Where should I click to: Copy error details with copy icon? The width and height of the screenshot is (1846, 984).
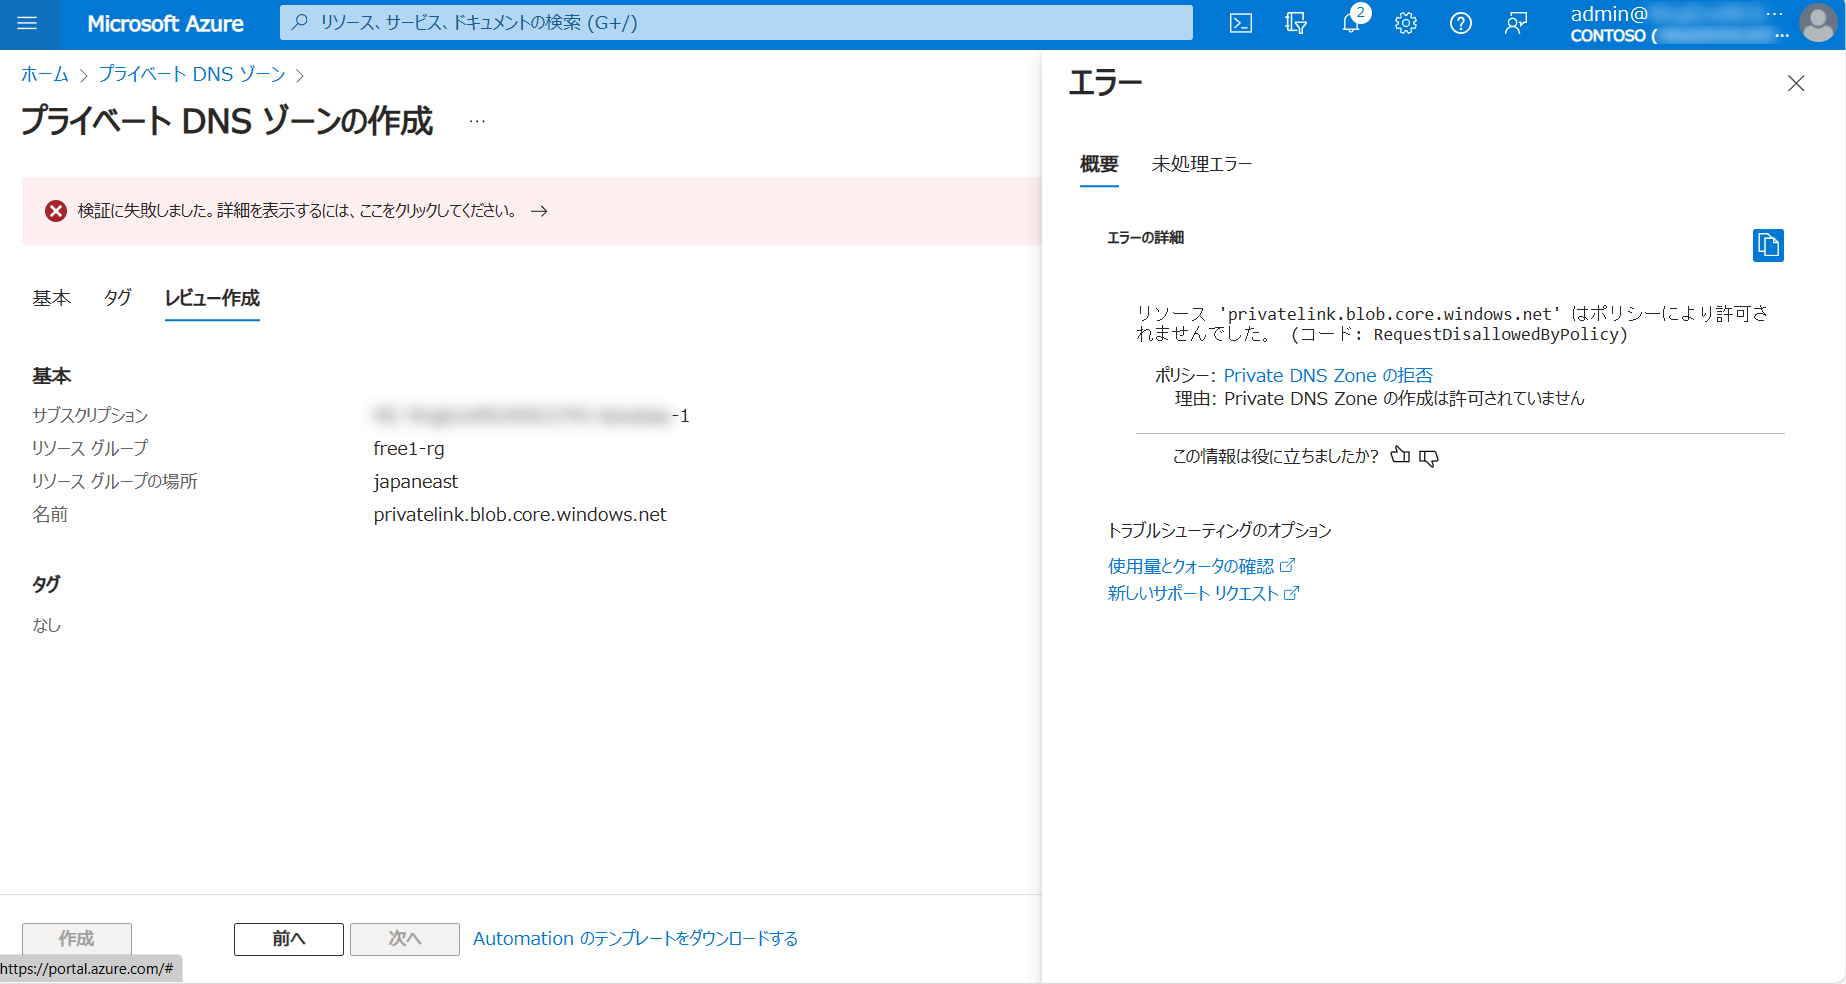tap(1768, 245)
